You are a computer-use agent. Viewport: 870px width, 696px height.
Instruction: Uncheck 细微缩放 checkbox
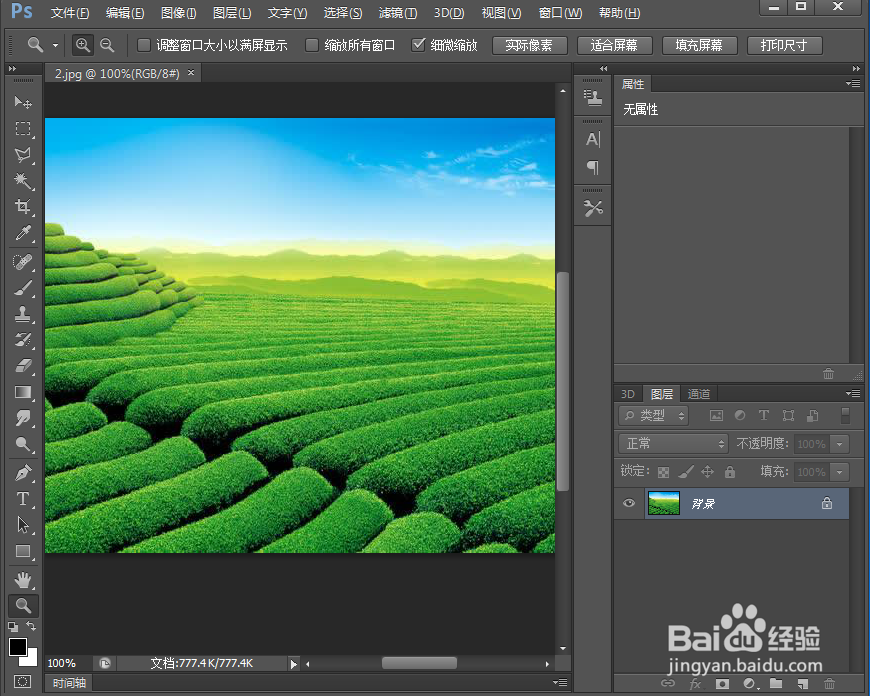click(x=418, y=44)
